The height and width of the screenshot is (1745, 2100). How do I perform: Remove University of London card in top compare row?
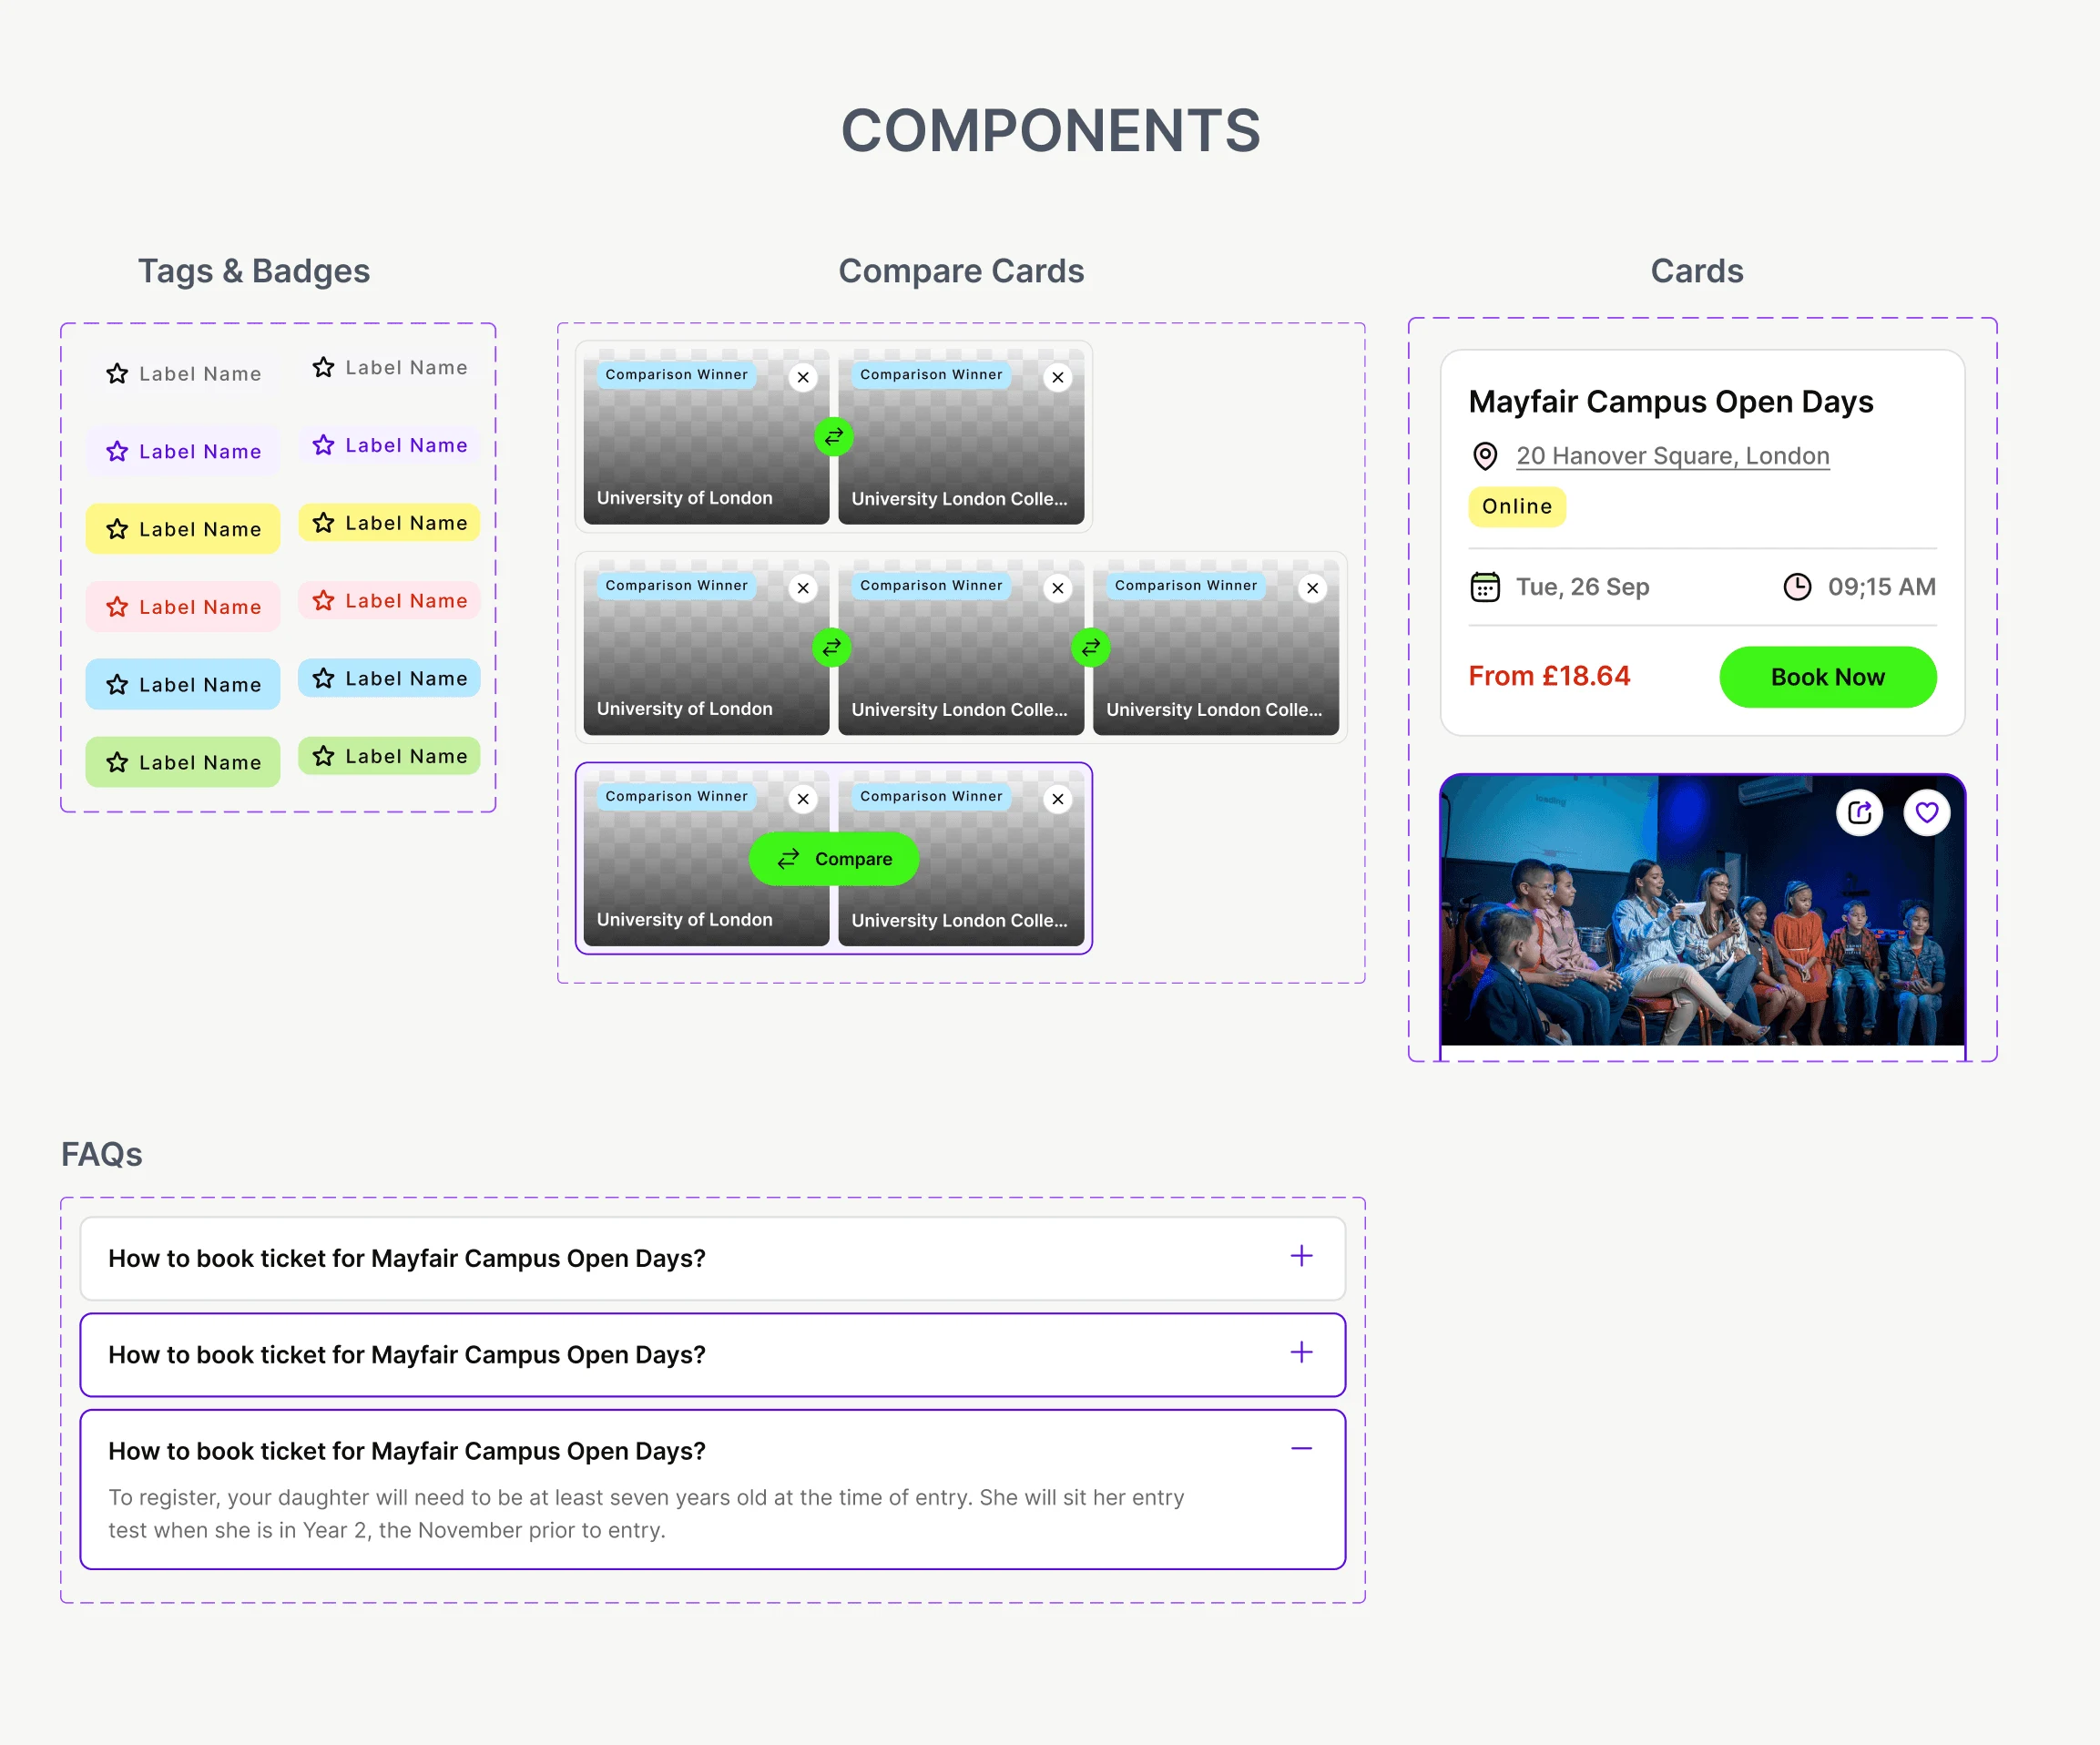click(x=803, y=378)
